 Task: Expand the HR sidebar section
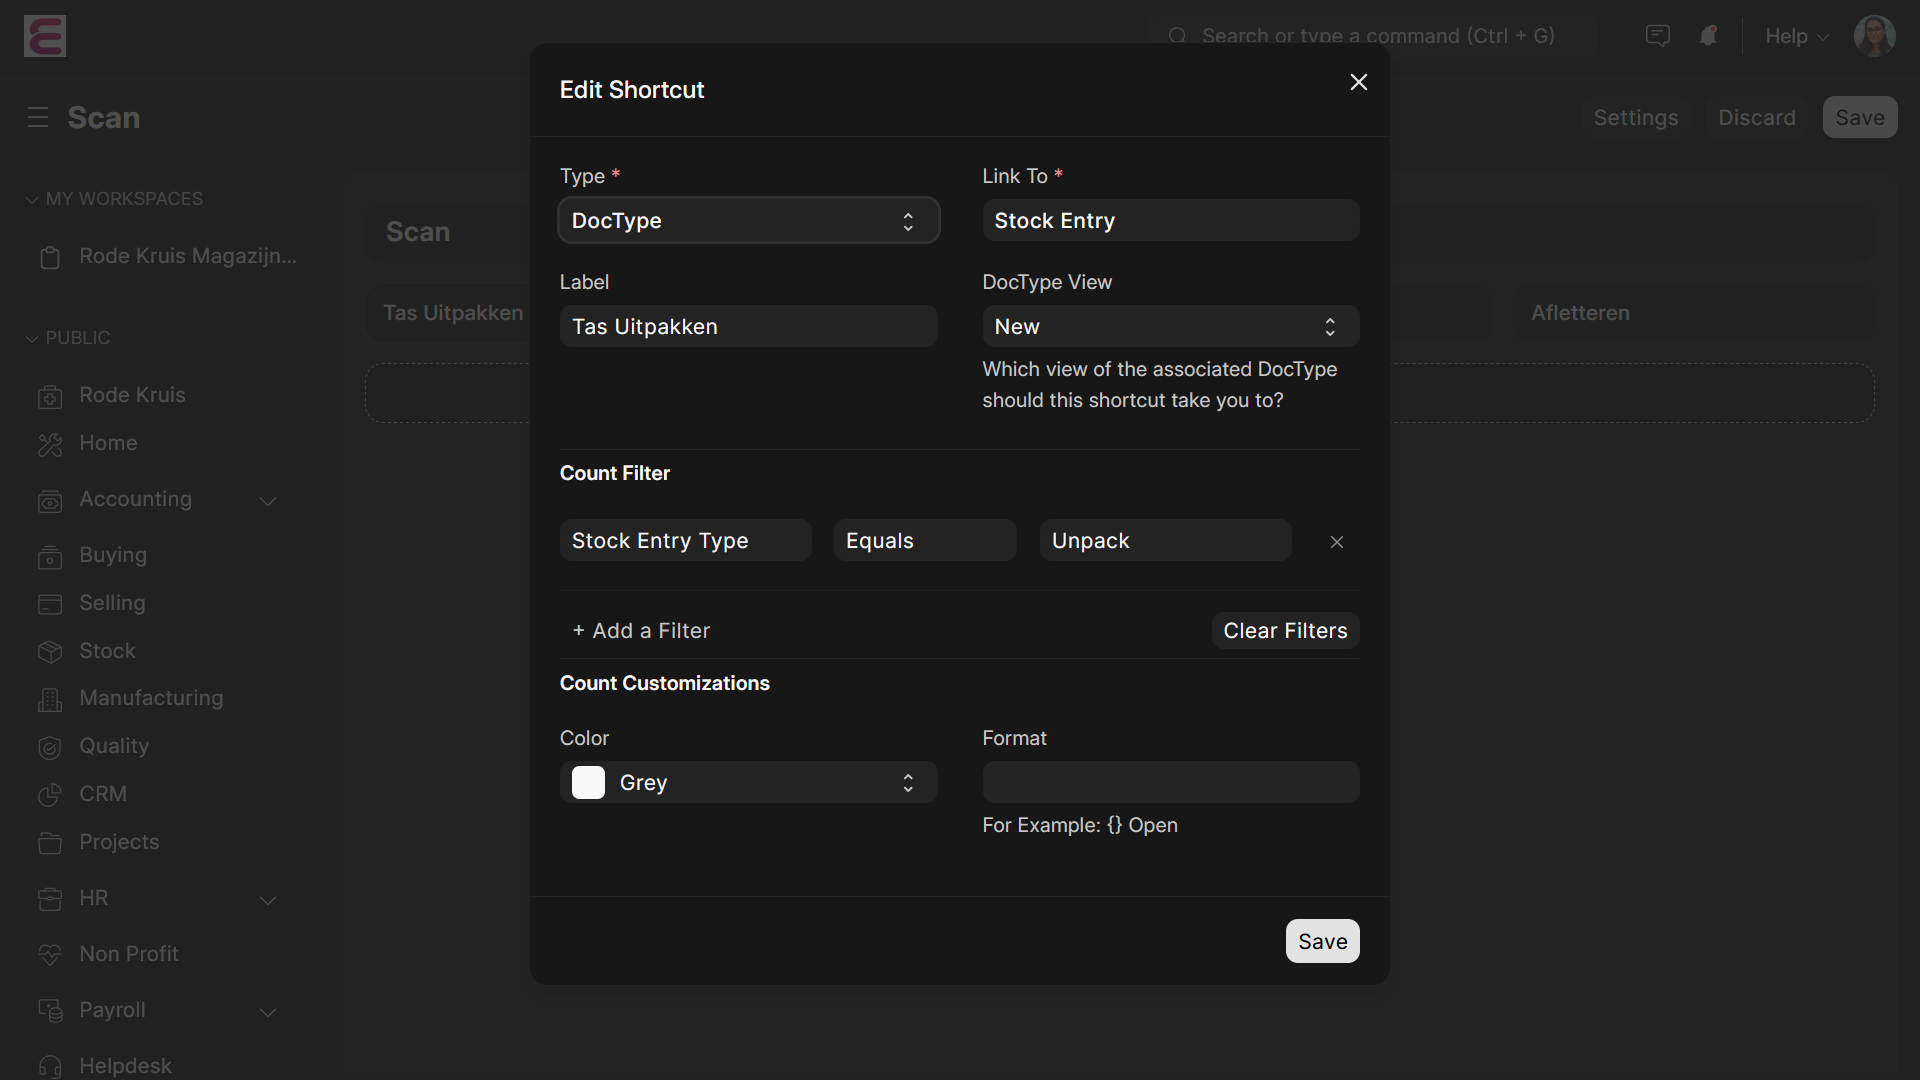point(268,900)
